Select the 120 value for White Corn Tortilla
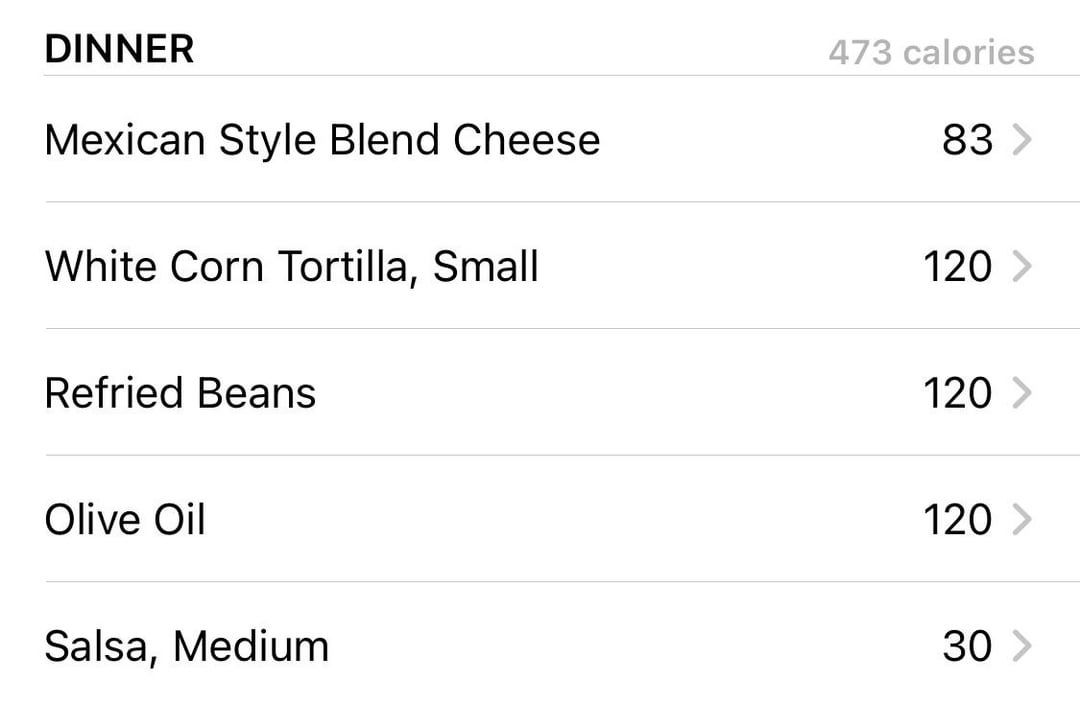The height and width of the screenshot is (704, 1080). [x=958, y=267]
